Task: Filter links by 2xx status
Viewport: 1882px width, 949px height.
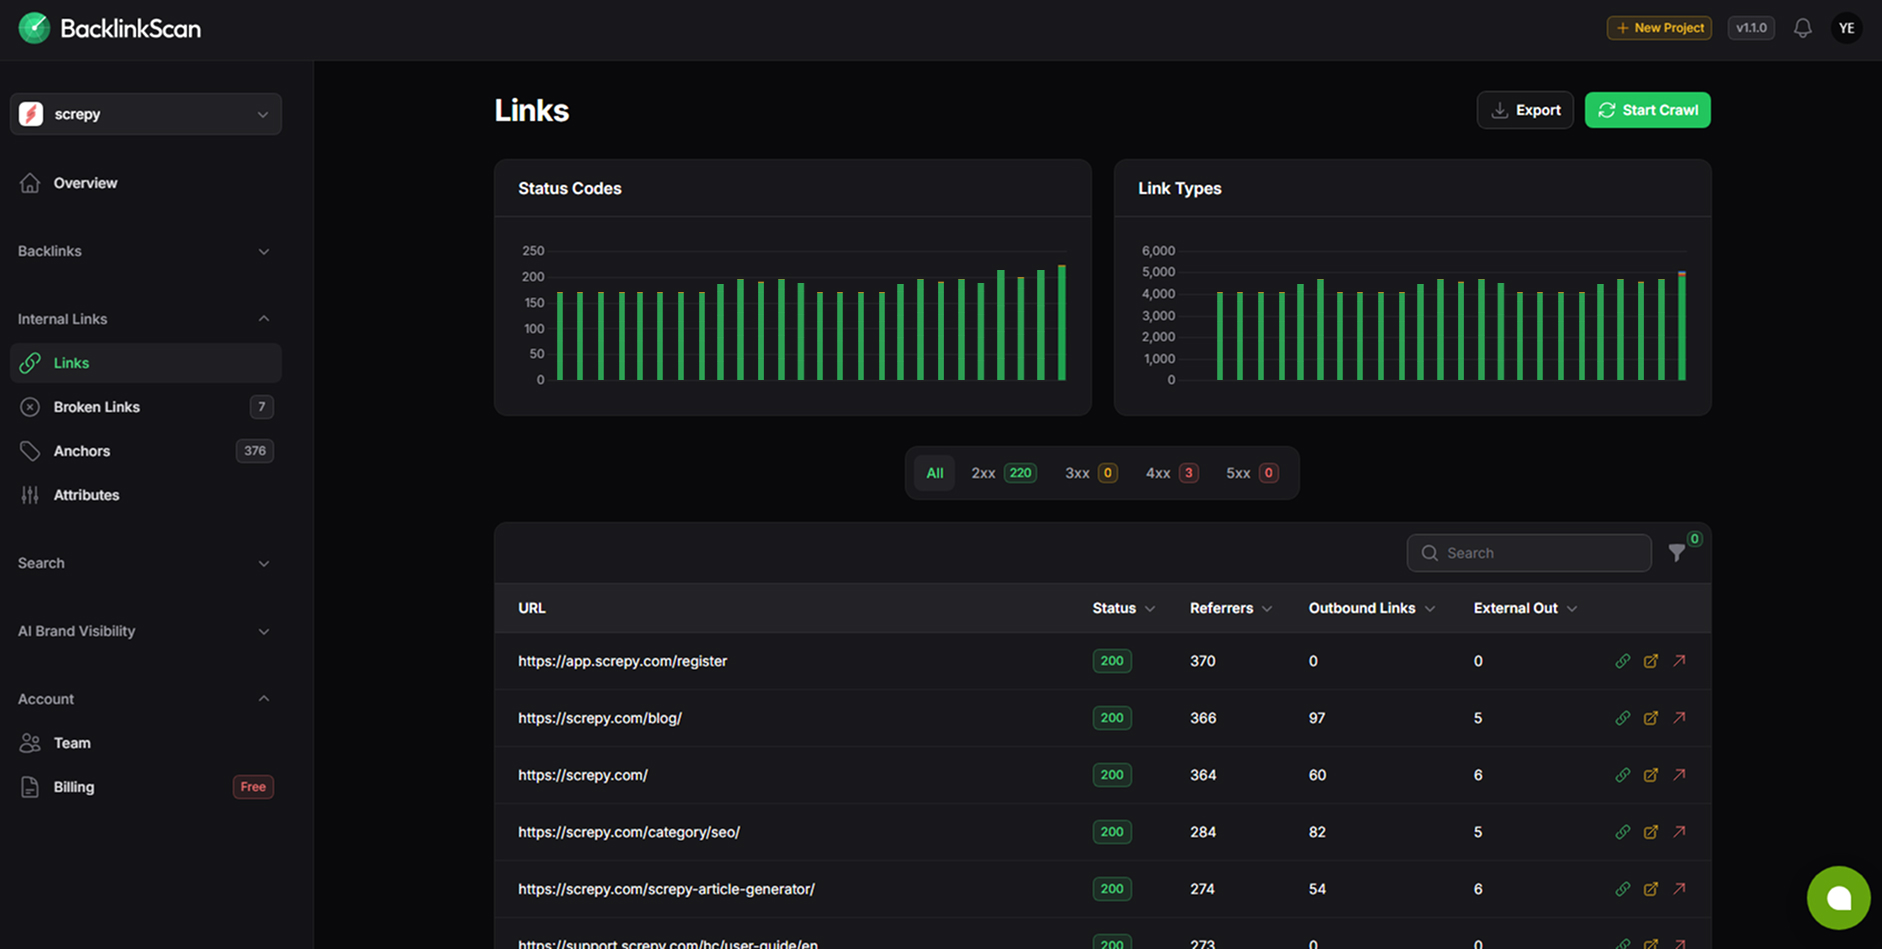Action: [x=1003, y=473]
